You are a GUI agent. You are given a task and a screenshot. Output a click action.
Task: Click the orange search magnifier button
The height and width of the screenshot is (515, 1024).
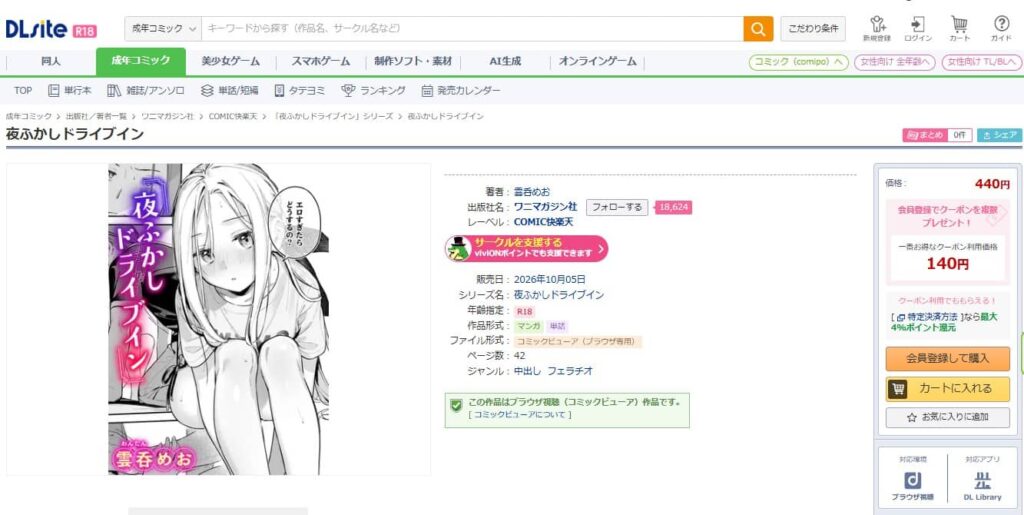[x=758, y=29]
